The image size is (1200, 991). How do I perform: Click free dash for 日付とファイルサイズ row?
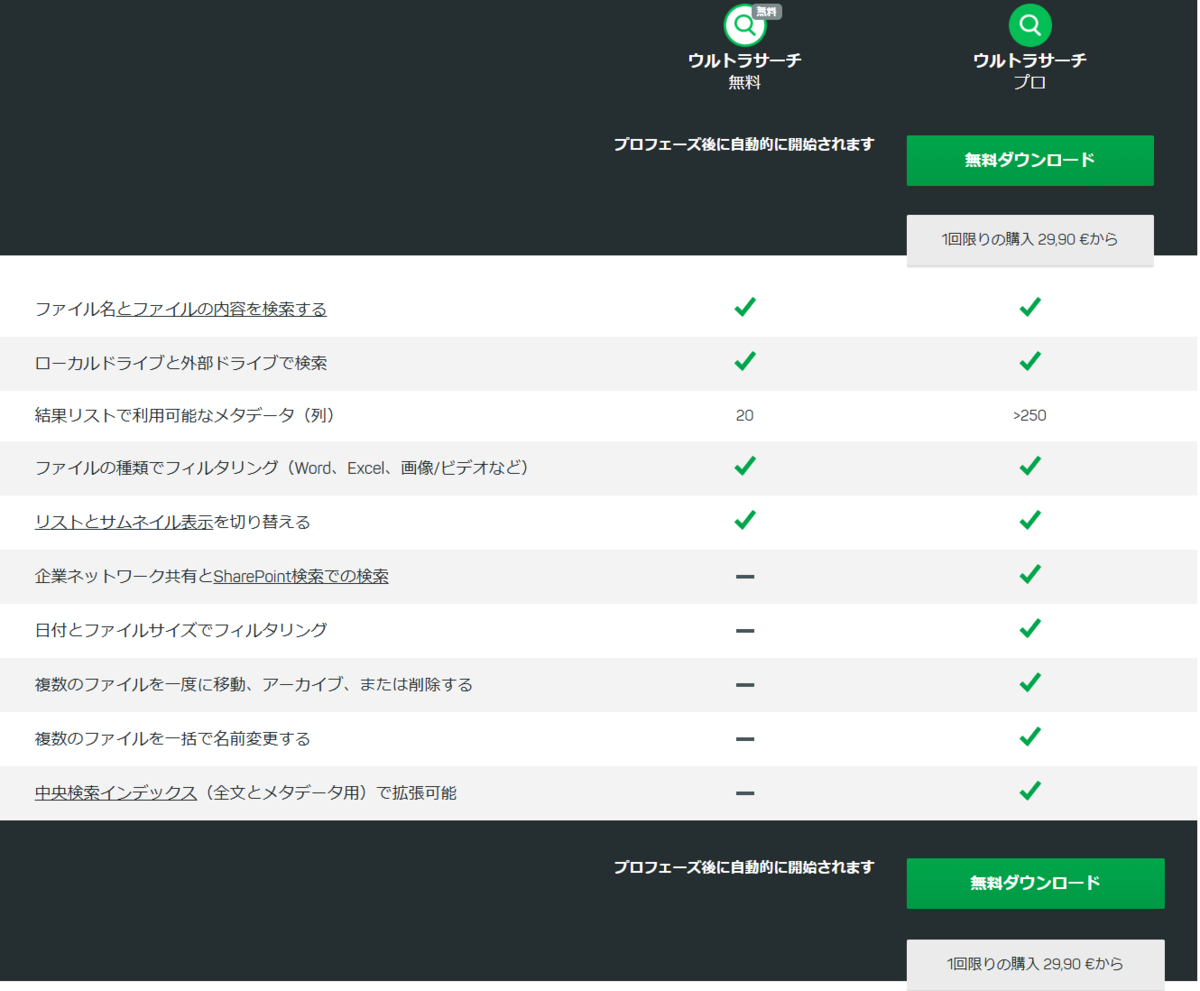click(x=744, y=631)
